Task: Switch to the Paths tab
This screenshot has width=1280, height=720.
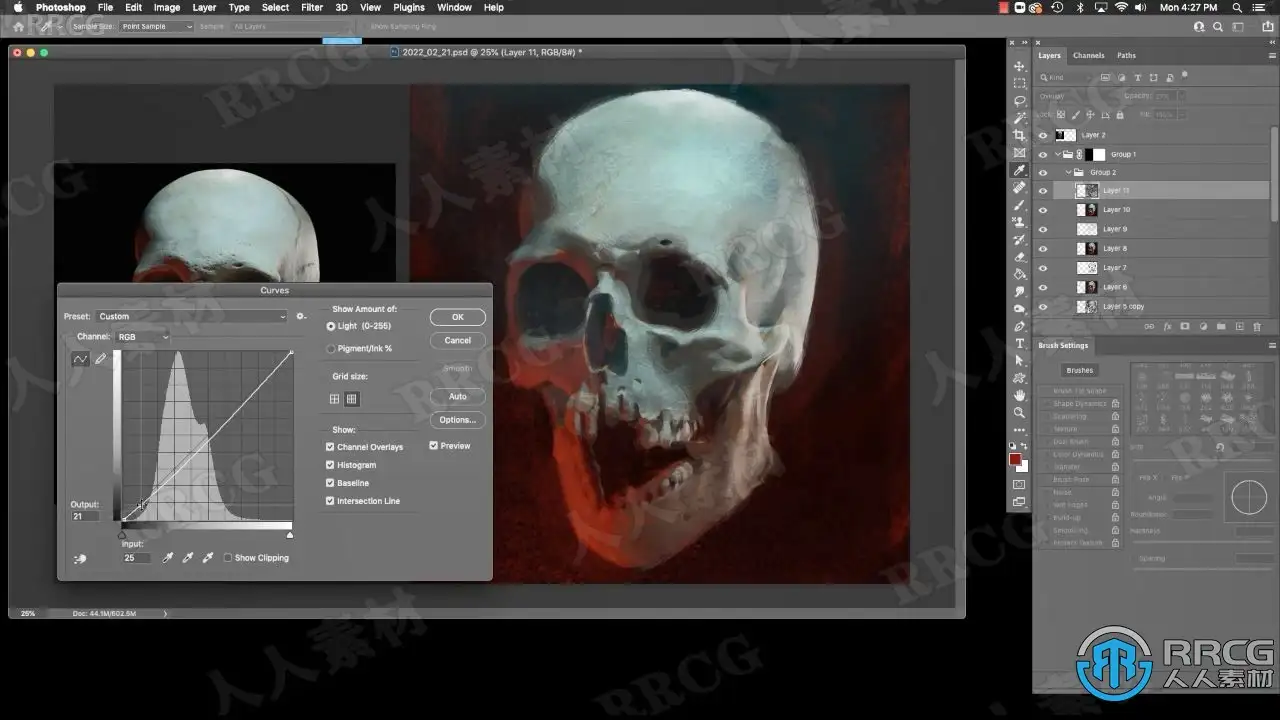Action: coord(1126,56)
